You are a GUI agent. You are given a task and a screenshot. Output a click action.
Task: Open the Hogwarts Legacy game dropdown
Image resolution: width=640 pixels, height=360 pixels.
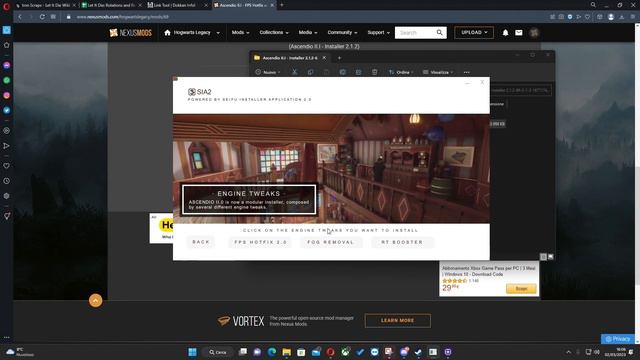tap(192, 33)
